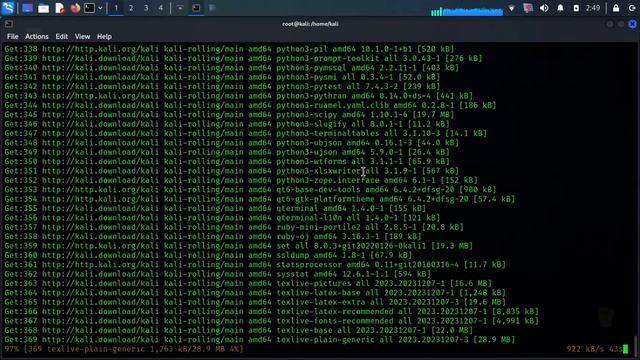Click the 2:49 panel clock
The width and height of the screenshot is (640, 360).
coord(593,8)
